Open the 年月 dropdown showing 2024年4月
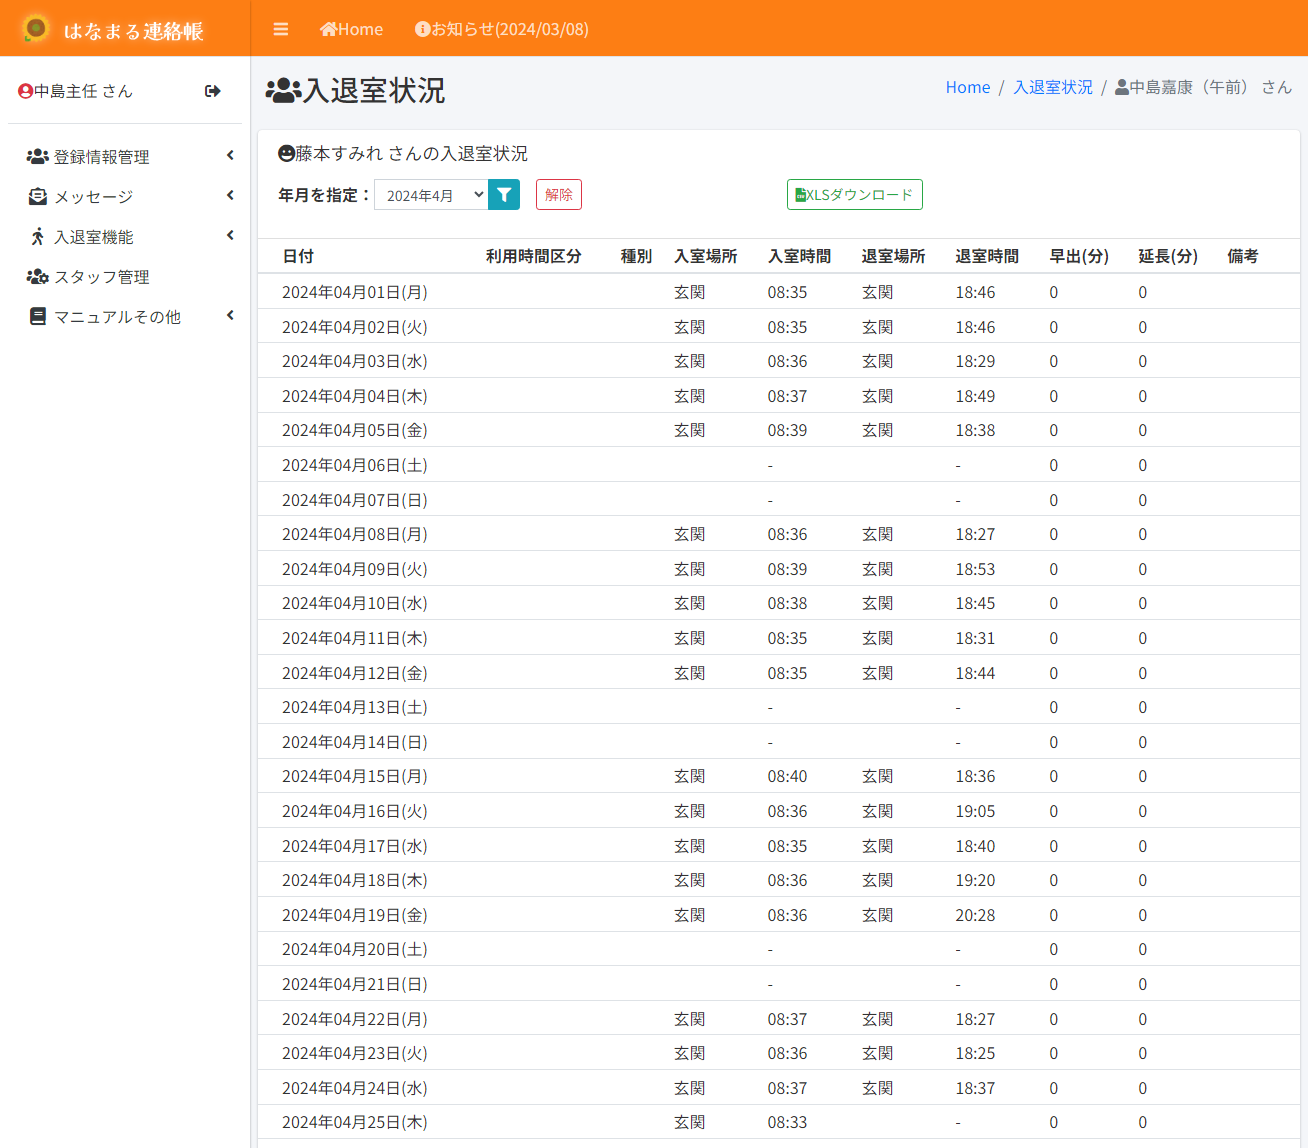 tap(431, 195)
